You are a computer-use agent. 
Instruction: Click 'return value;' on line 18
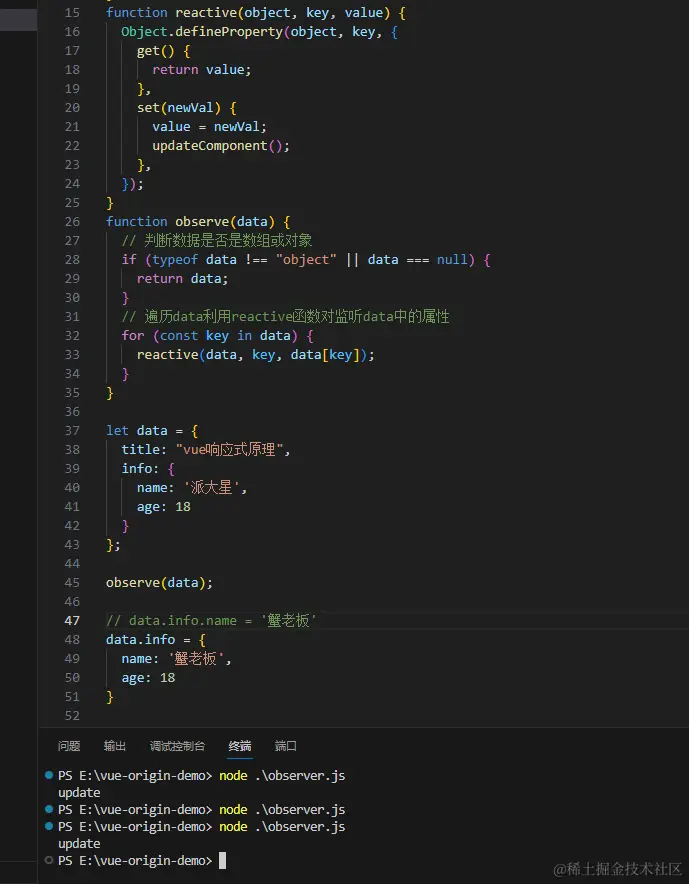tap(201, 69)
